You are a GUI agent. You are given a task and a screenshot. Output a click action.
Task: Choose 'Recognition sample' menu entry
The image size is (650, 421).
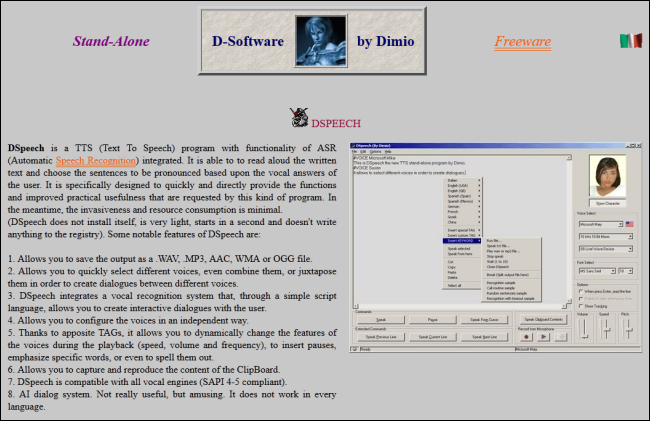point(512,283)
